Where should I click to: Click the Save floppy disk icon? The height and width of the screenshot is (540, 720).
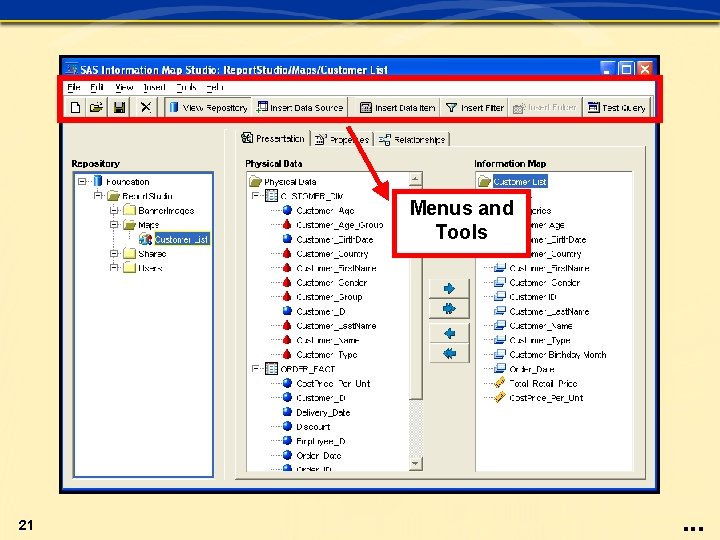[119, 107]
